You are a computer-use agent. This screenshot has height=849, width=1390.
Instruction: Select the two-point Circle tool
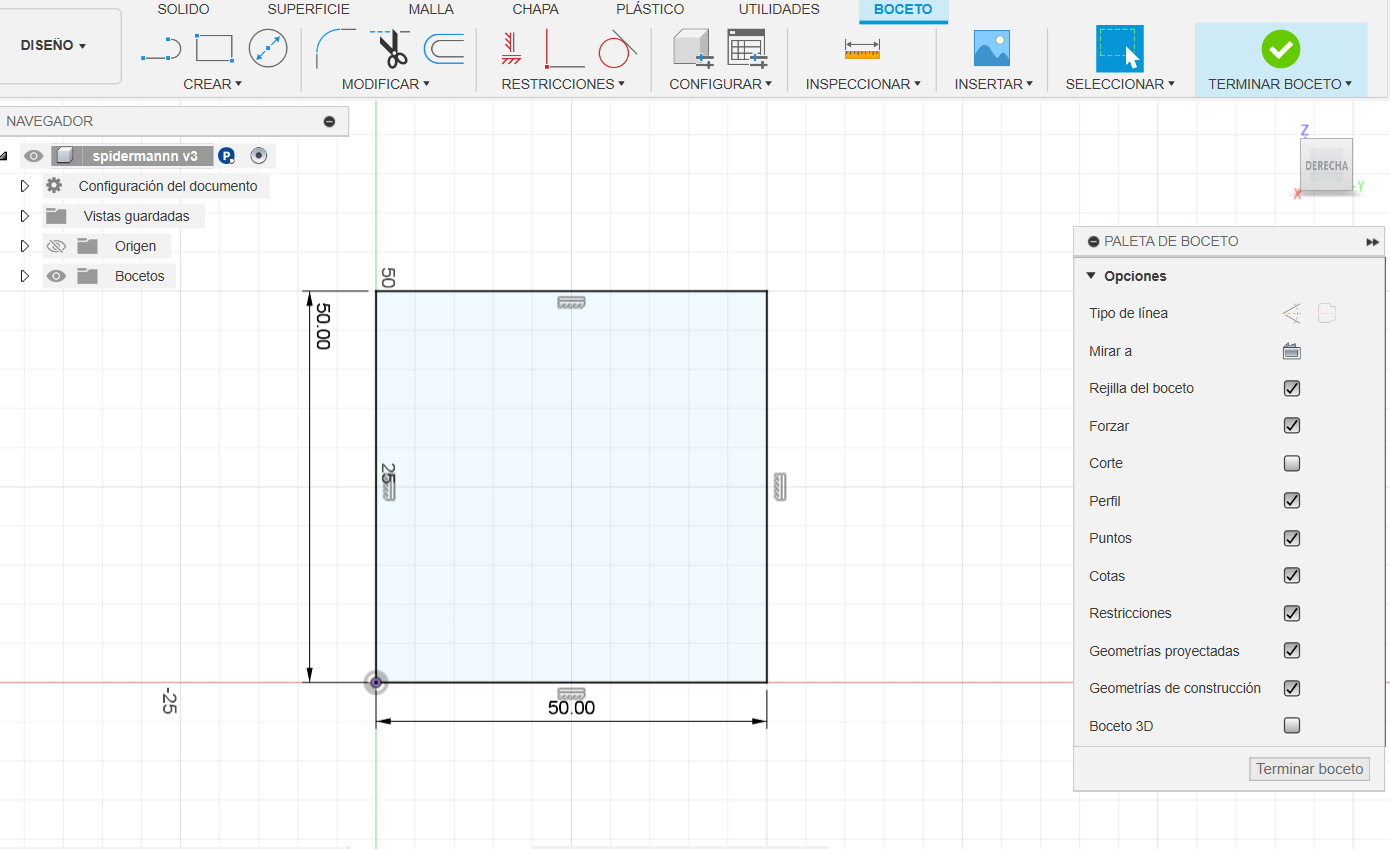[x=267, y=48]
